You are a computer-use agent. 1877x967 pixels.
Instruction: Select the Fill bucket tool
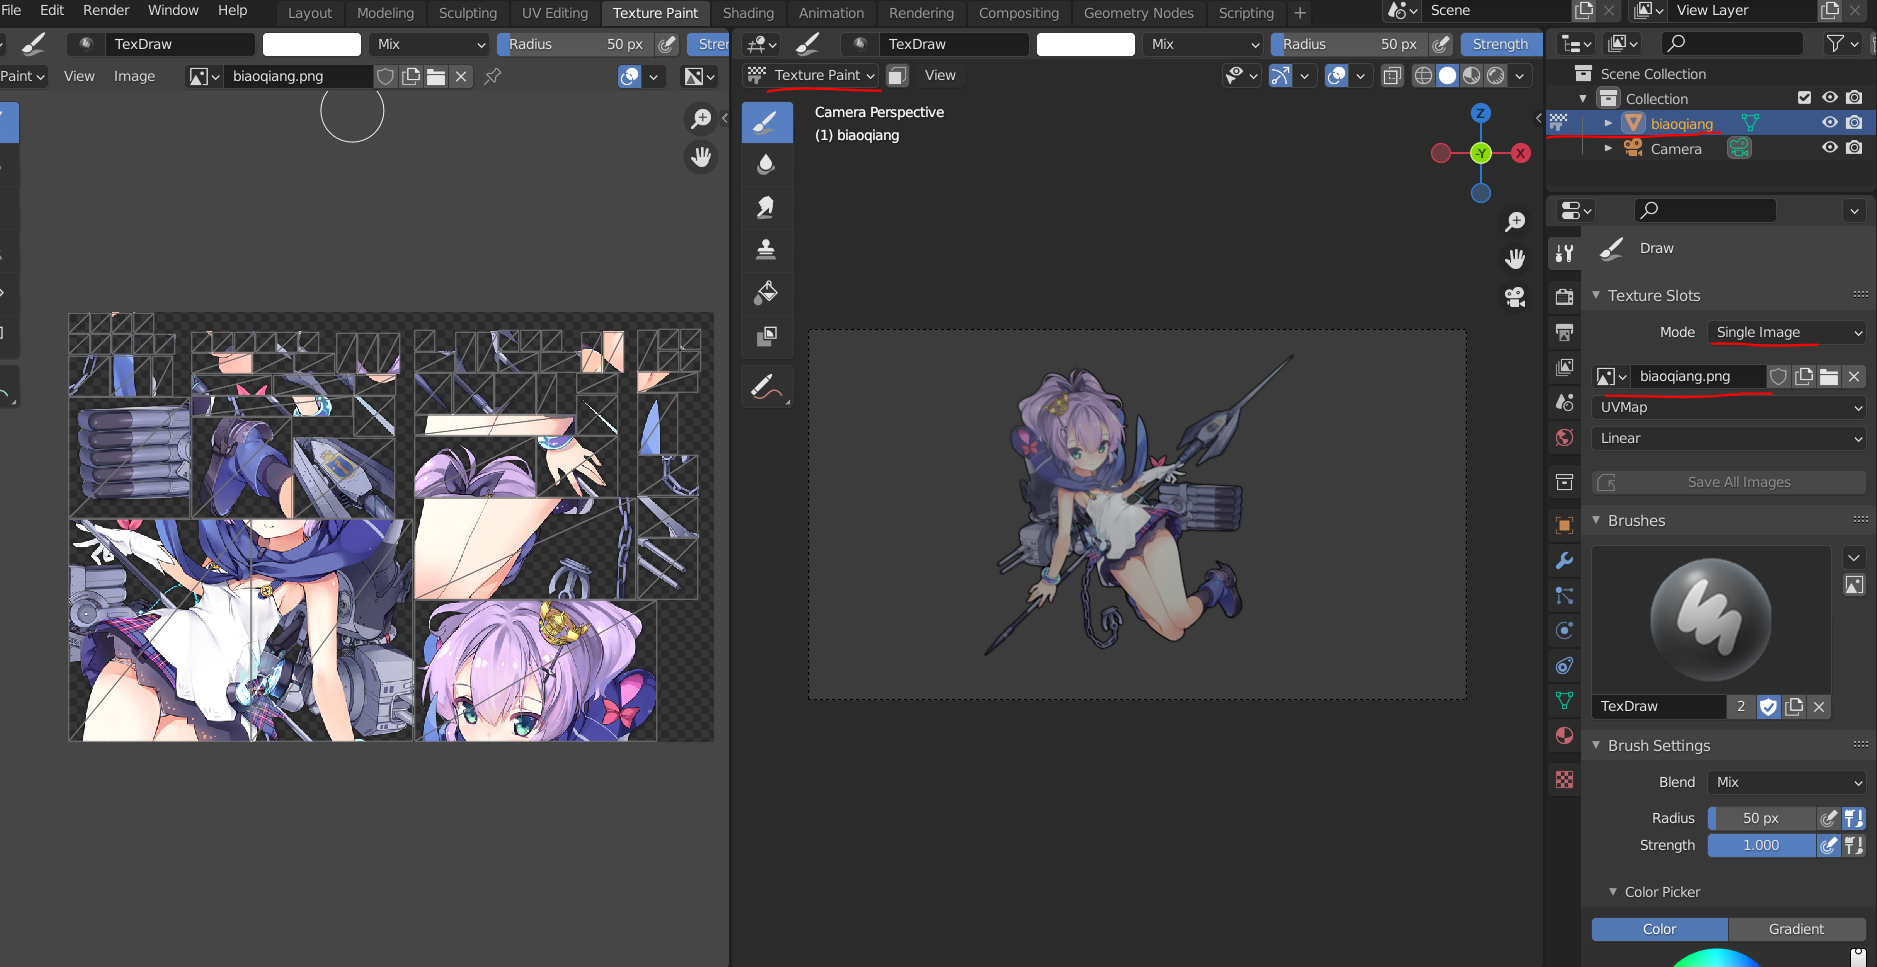pos(766,292)
